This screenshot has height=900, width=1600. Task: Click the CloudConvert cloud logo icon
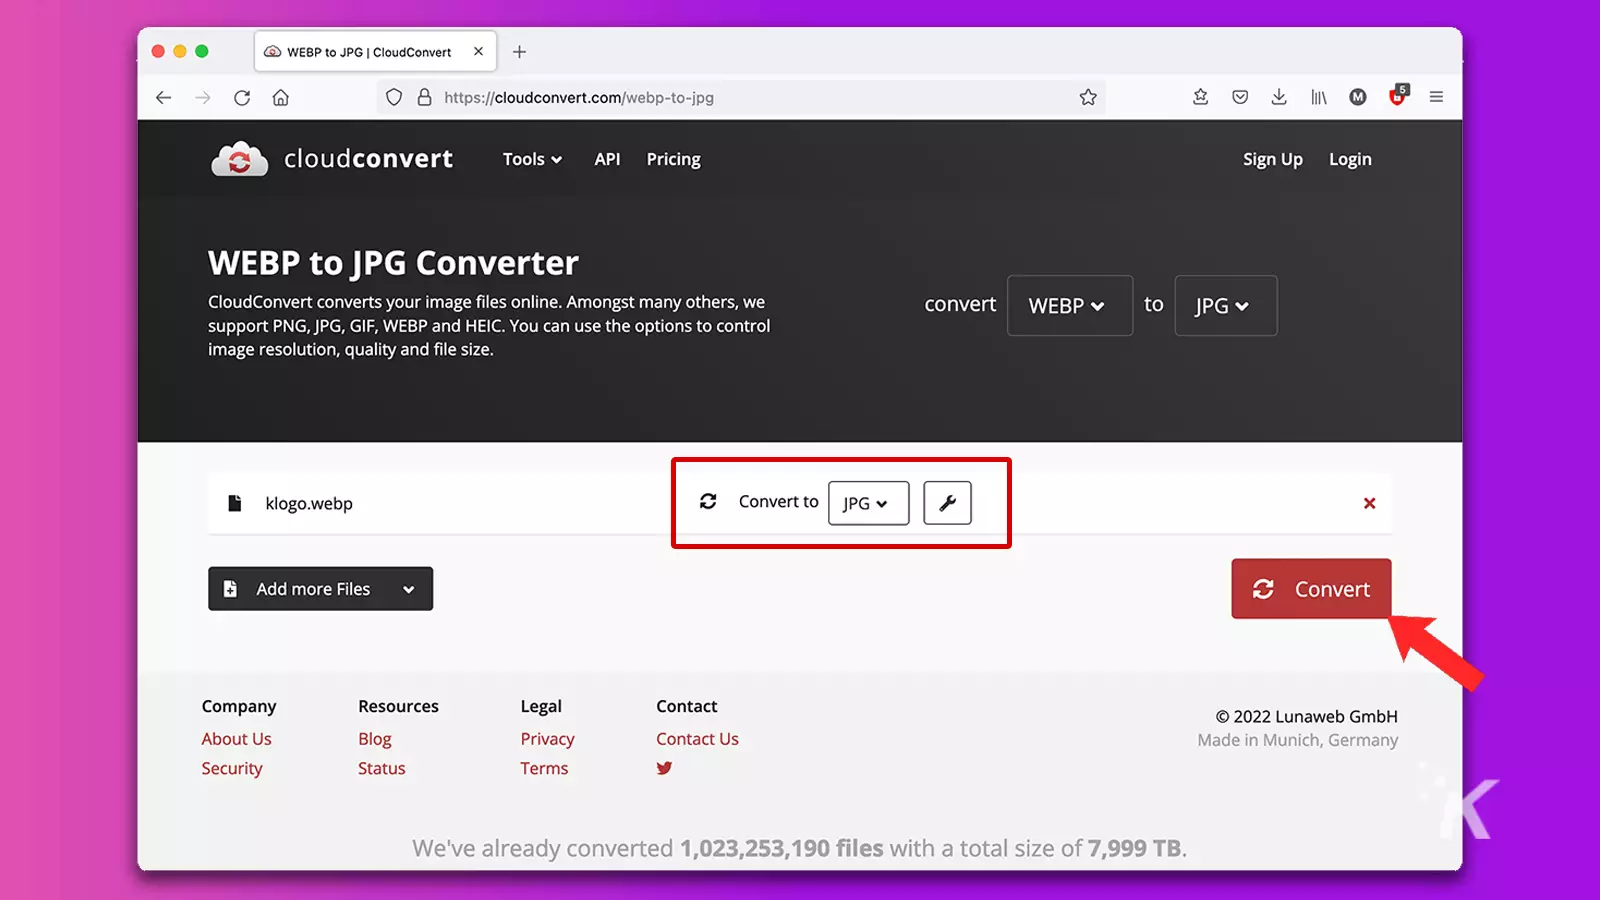(x=239, y=159)
